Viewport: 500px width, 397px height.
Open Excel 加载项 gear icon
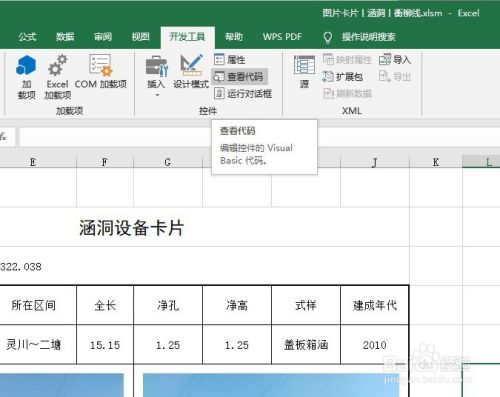pos(57,77)
